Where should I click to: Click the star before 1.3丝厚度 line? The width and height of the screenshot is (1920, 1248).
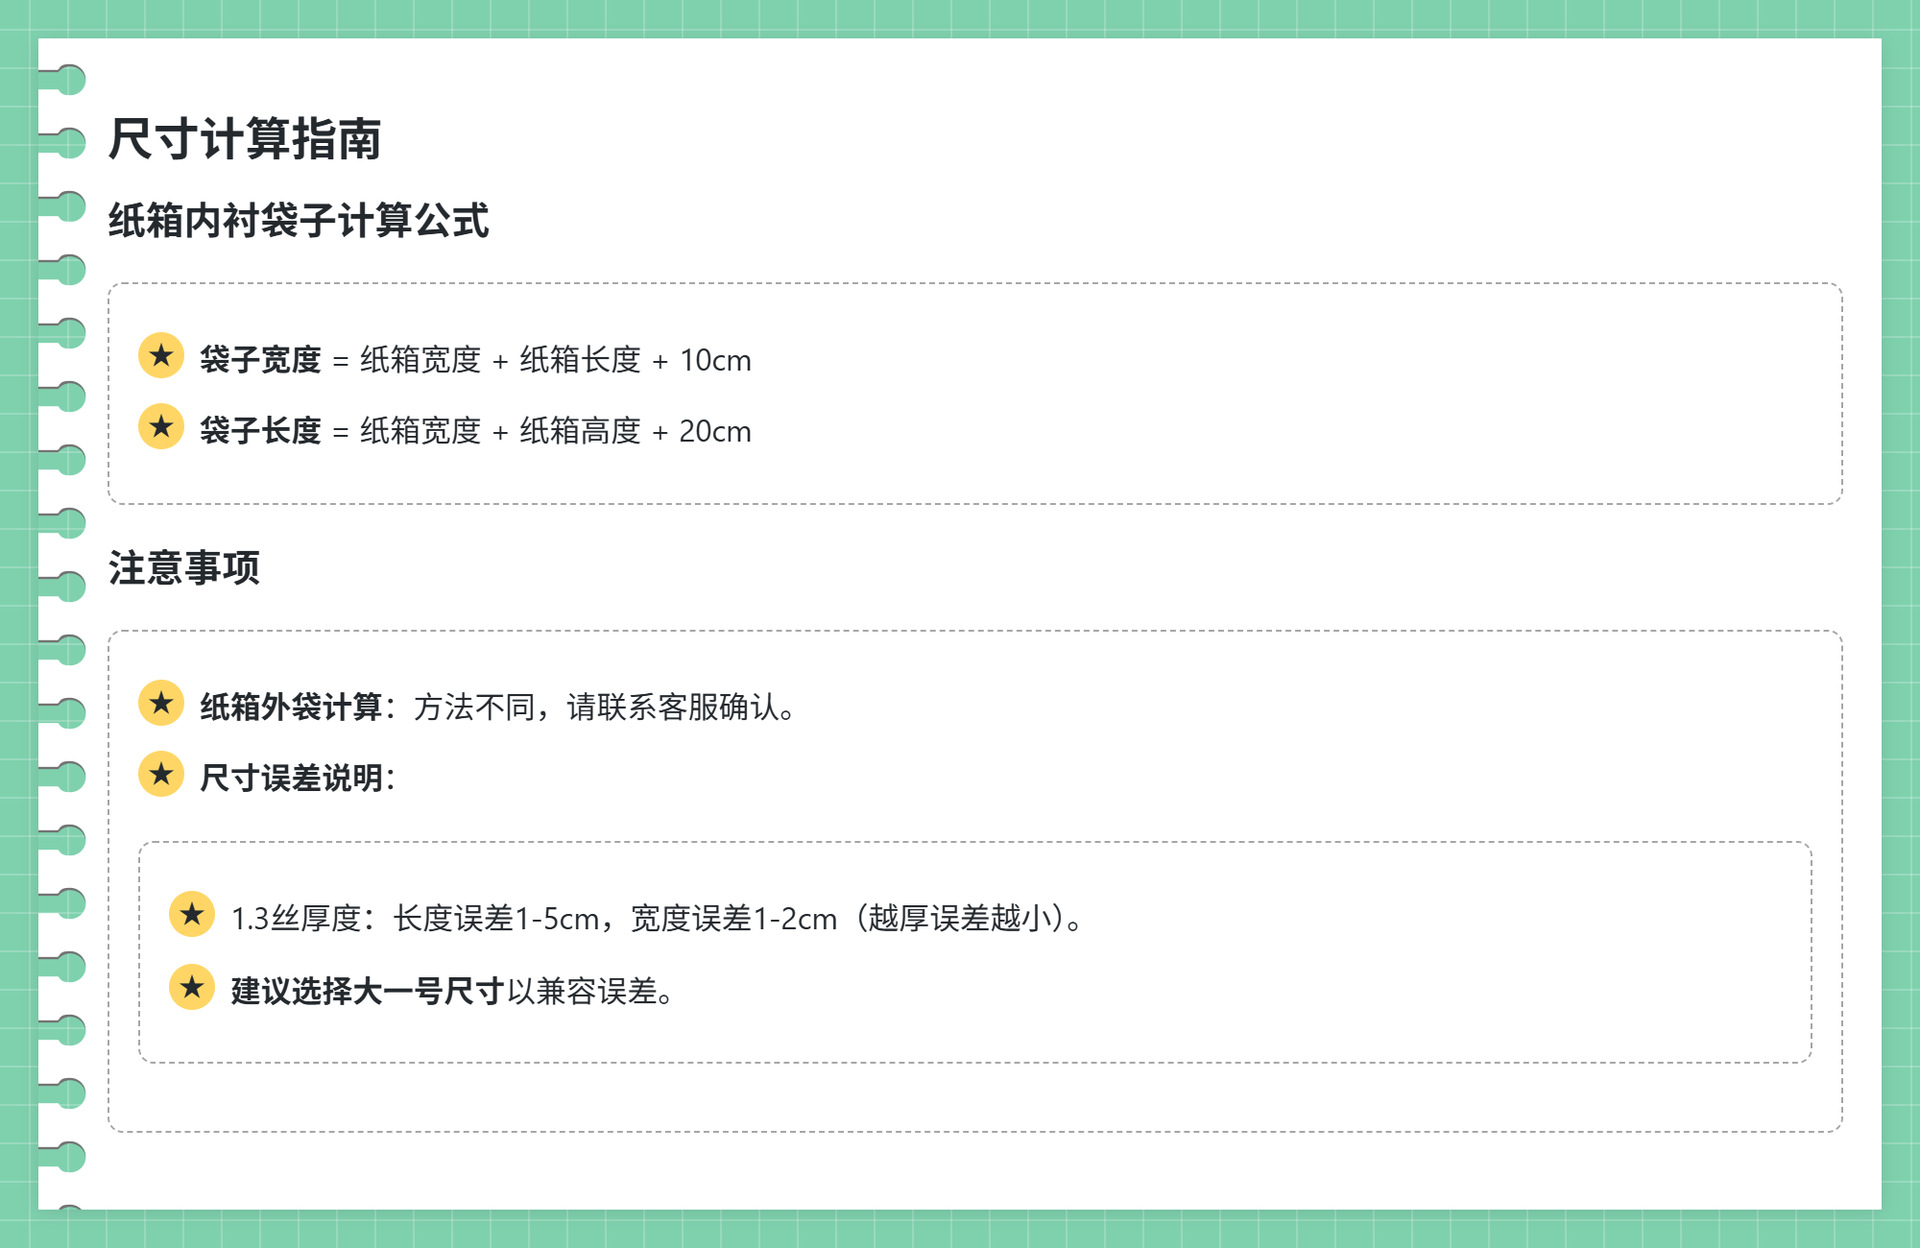pyautogui.click(x=192, y=914)
